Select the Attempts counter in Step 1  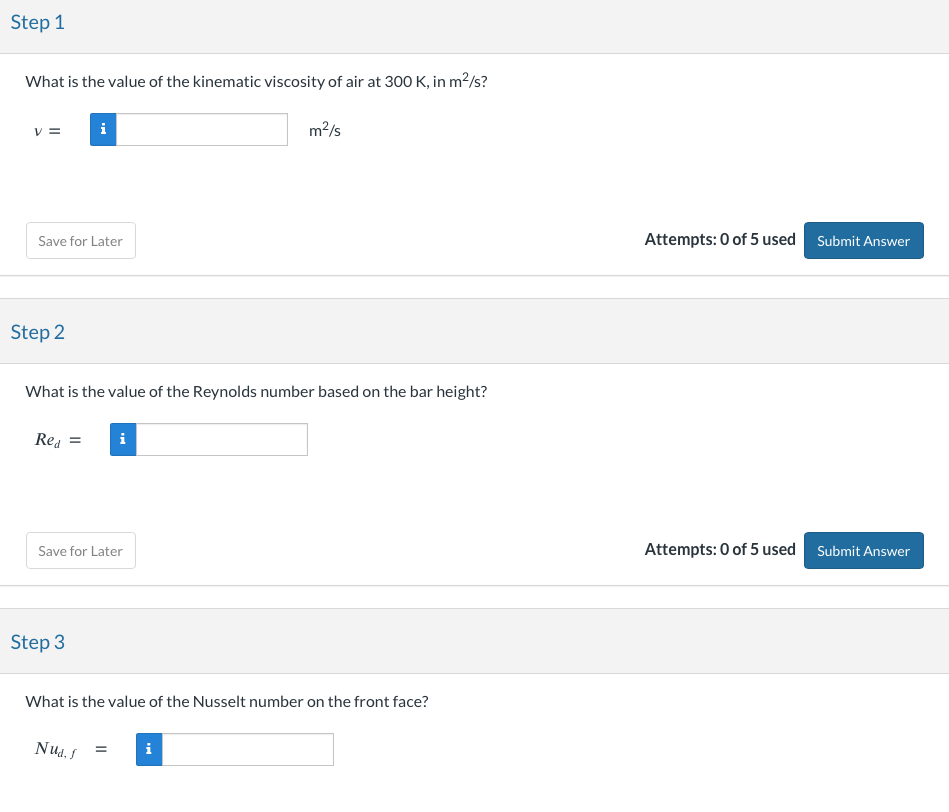(720, 239)
